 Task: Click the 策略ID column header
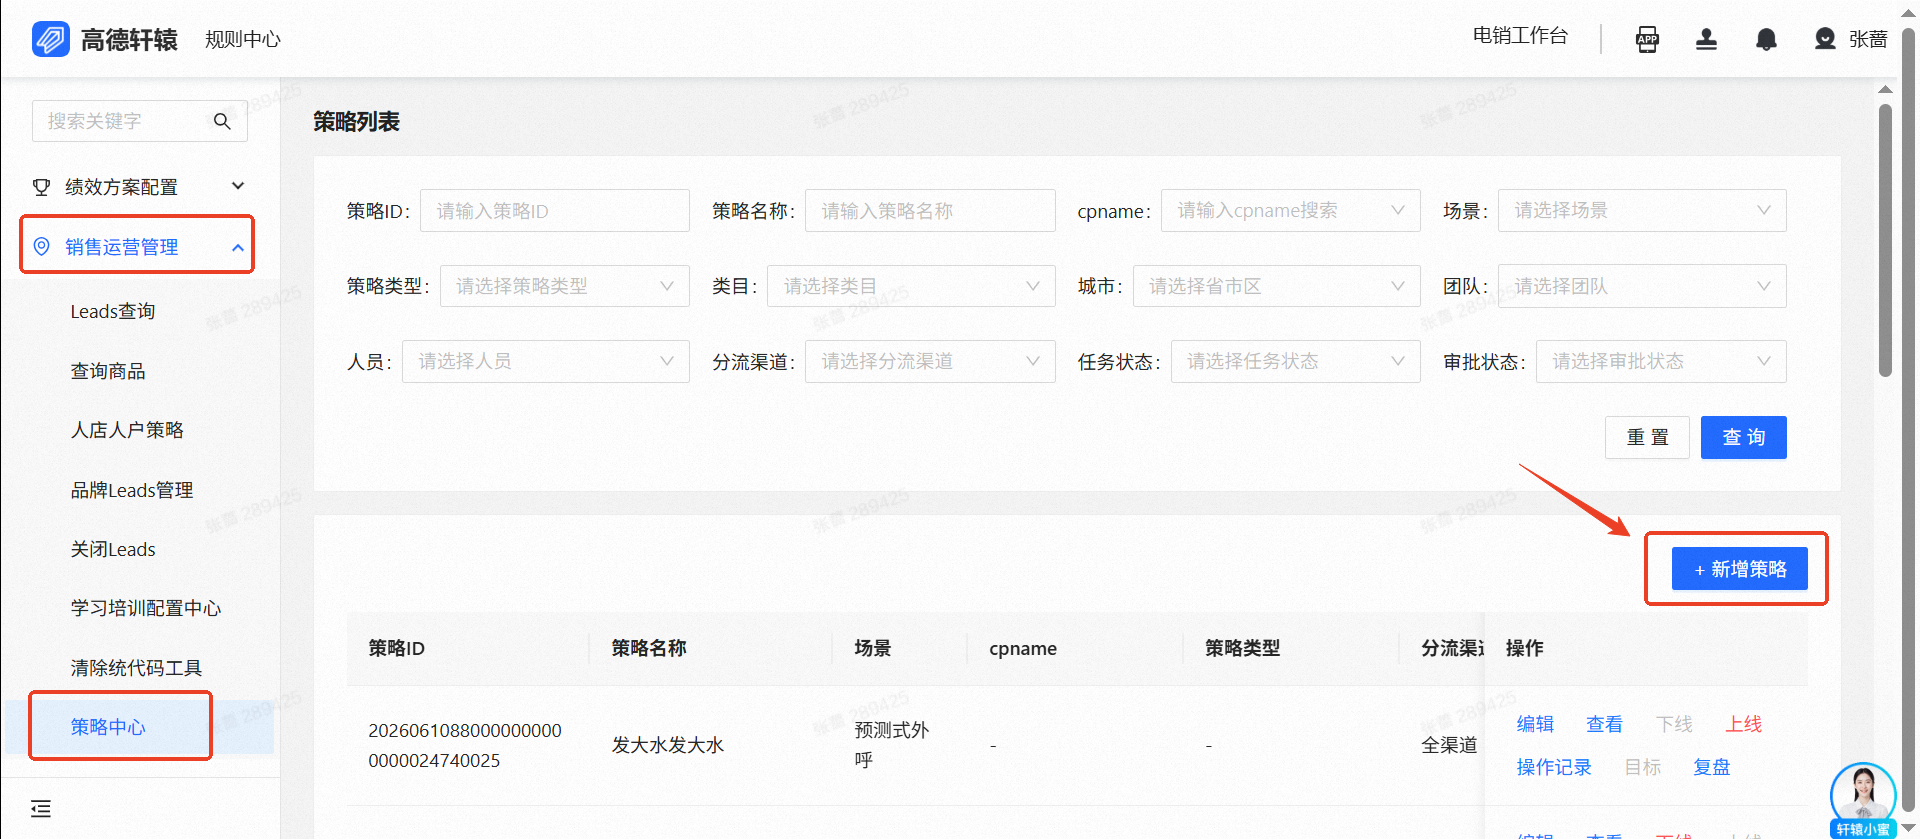click(x=397, y=648)
